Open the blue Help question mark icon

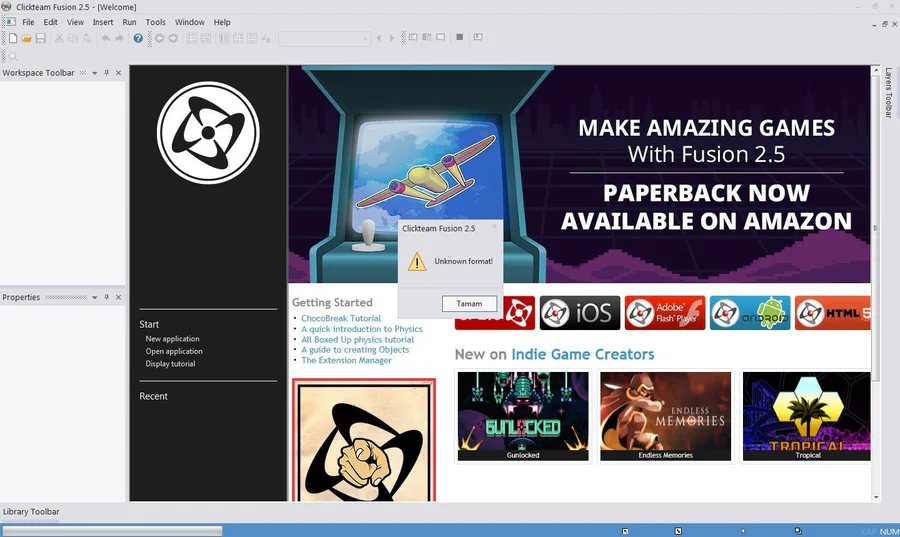tap(138, 38)
